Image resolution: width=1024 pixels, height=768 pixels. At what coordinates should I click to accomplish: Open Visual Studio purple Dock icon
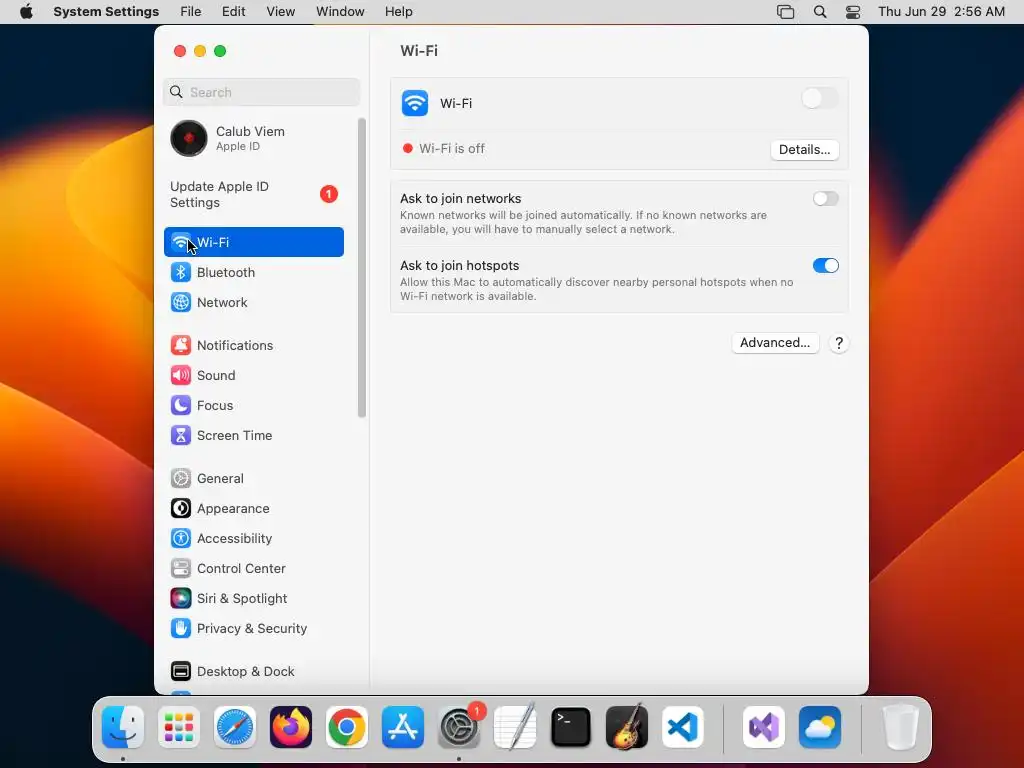pos(764,727)
